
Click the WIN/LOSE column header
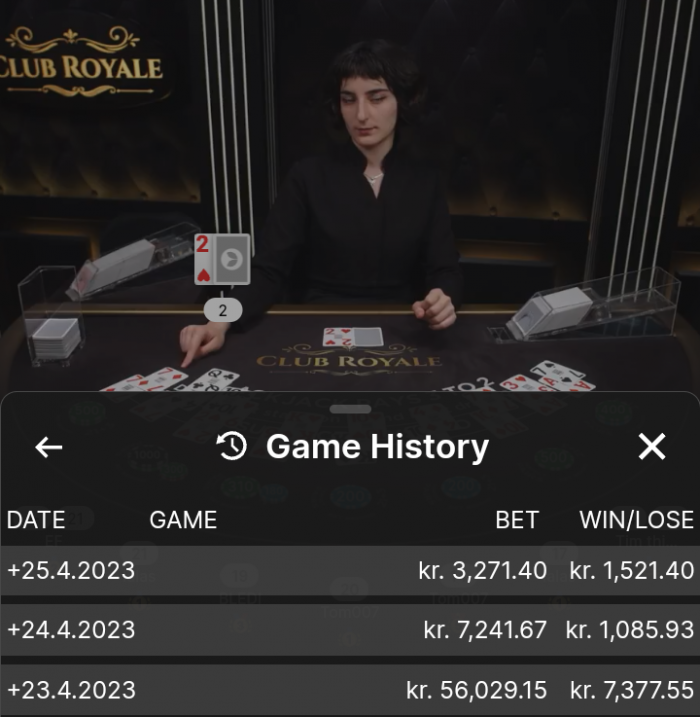tap(636, 520)
